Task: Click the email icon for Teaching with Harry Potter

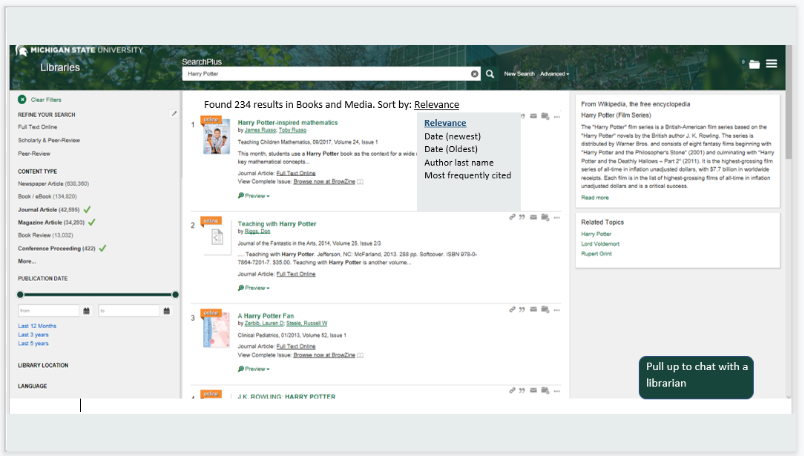Action: click(x=533, y=217)
